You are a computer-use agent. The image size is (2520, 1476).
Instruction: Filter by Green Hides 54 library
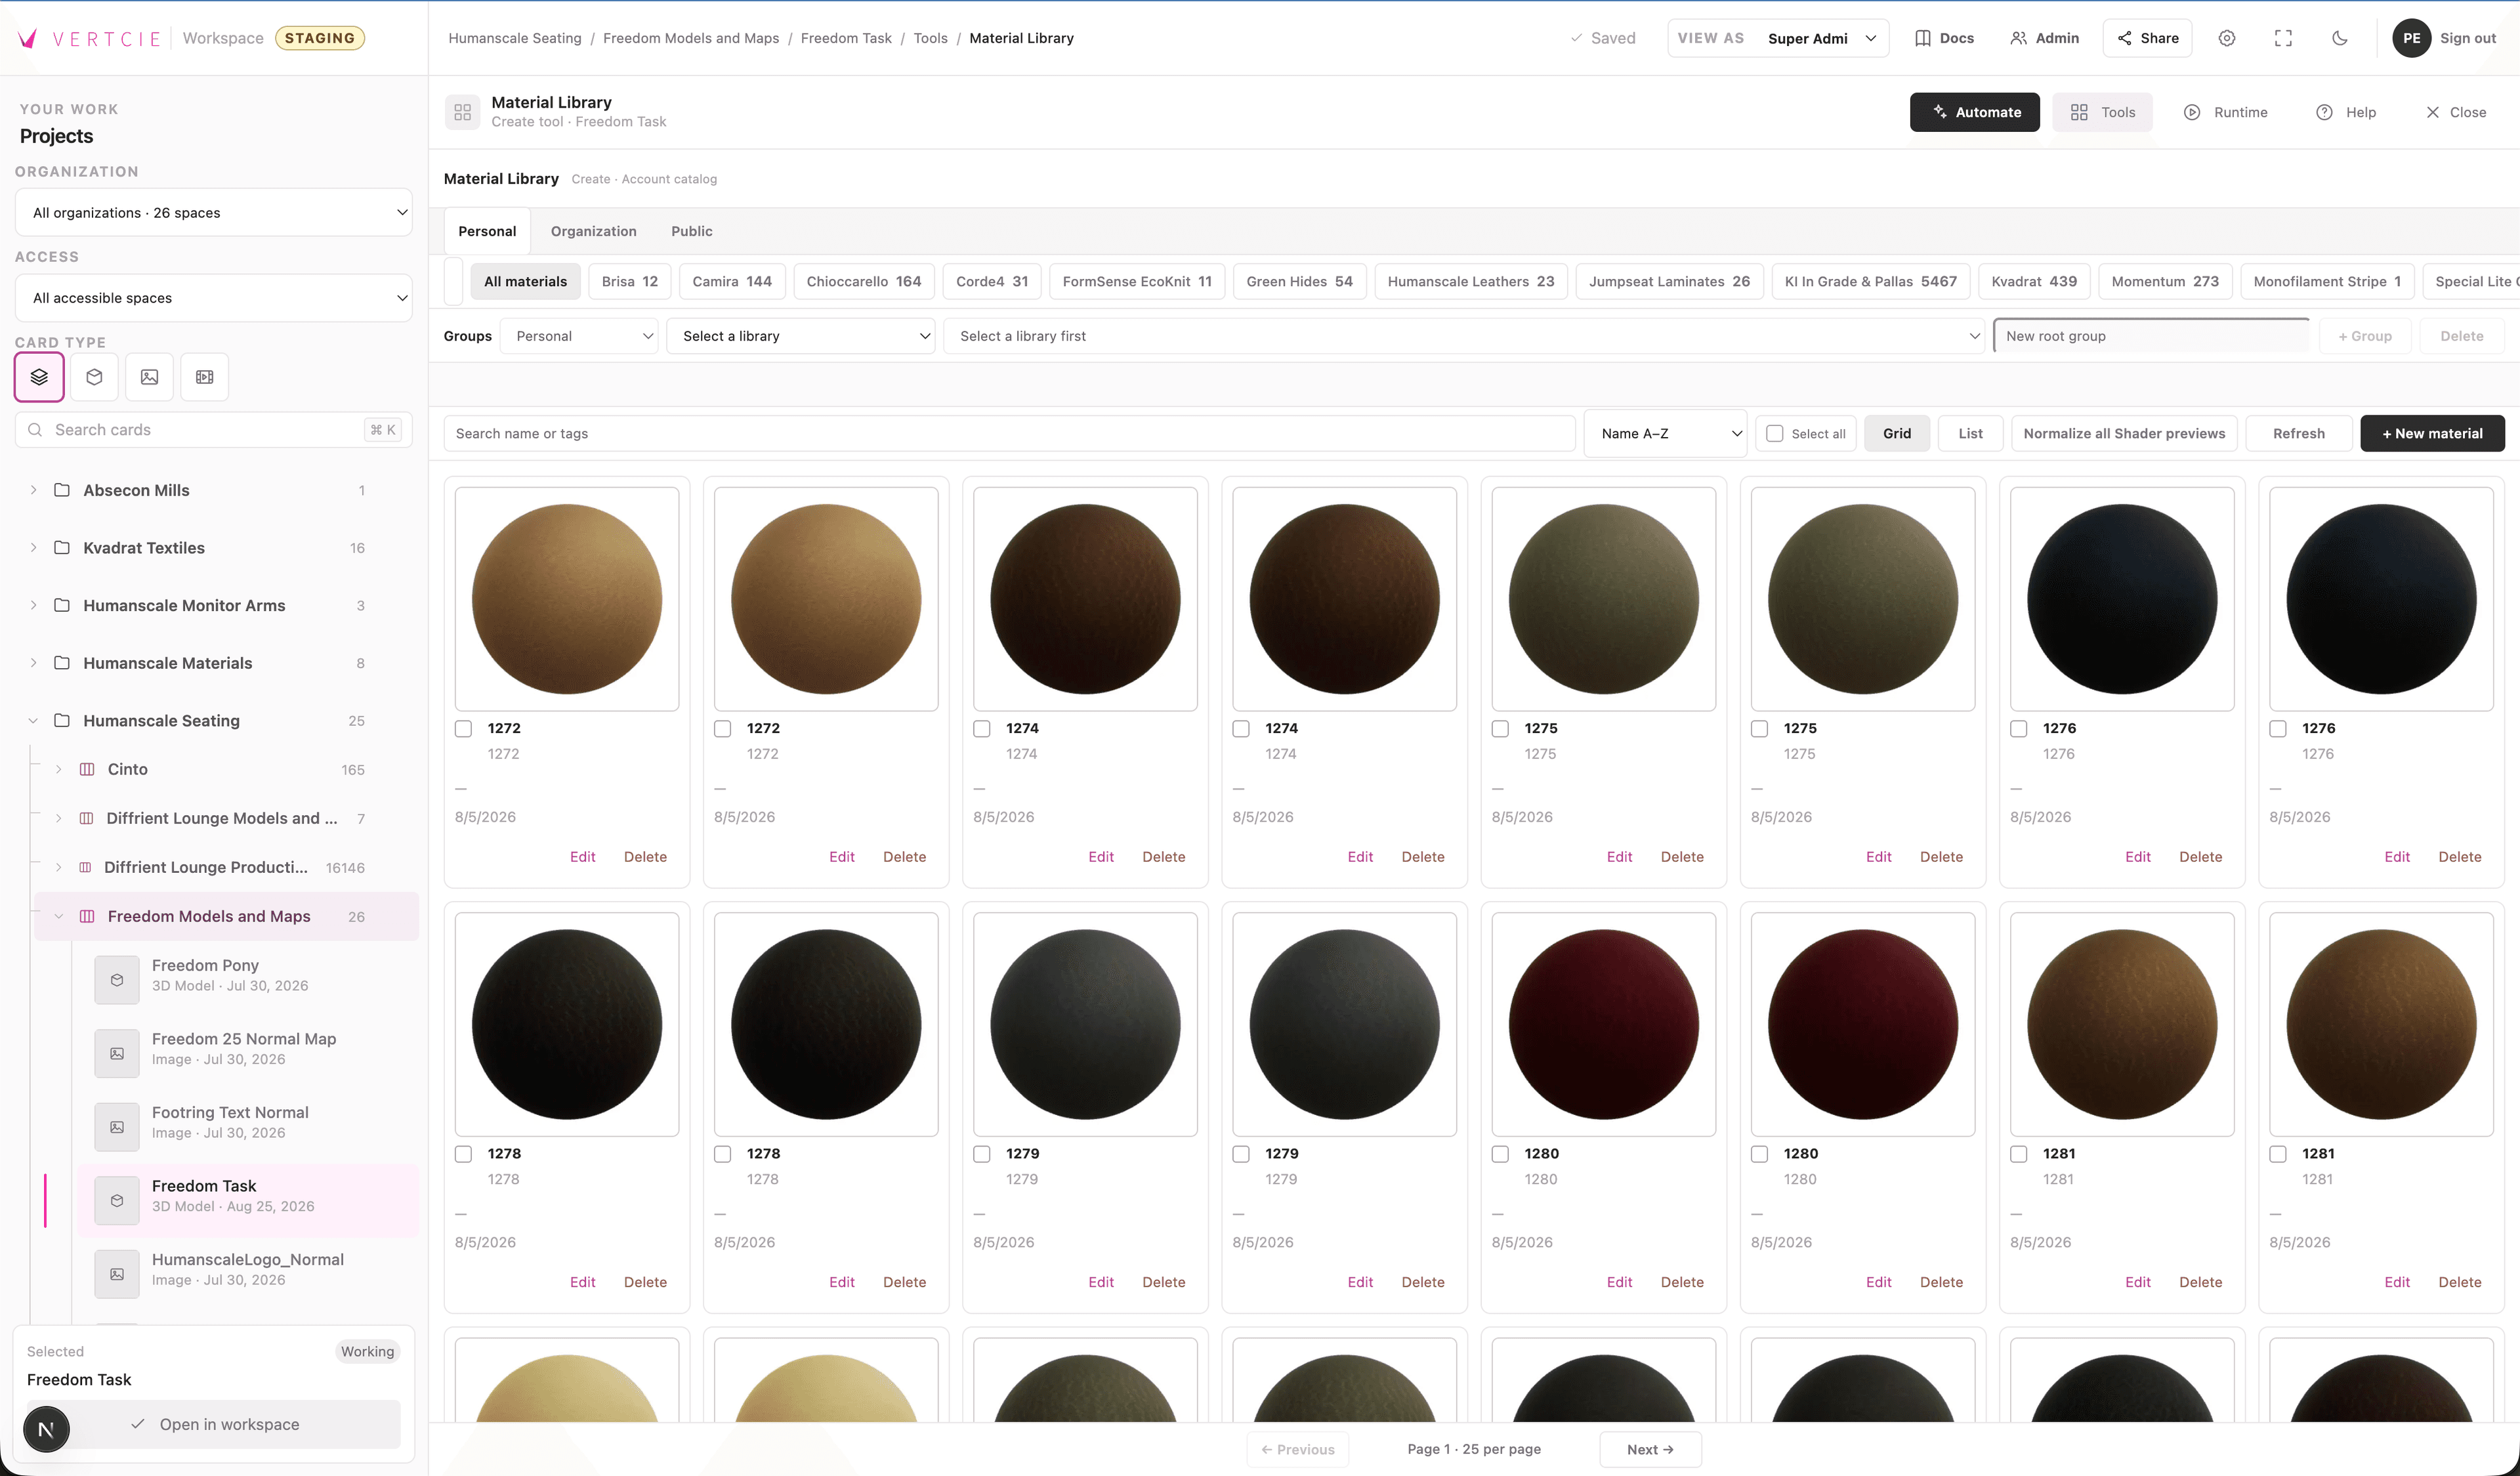point(1299,282)
